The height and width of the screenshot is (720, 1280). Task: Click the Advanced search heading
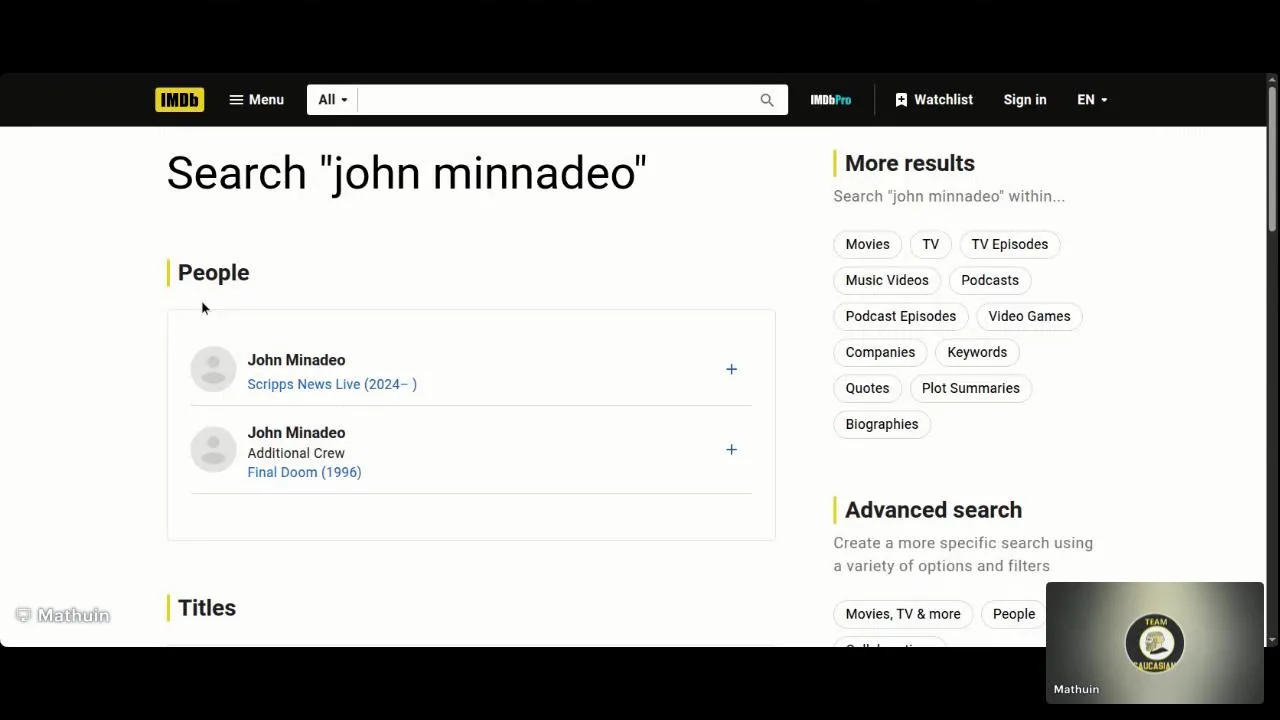coord(933,510)
